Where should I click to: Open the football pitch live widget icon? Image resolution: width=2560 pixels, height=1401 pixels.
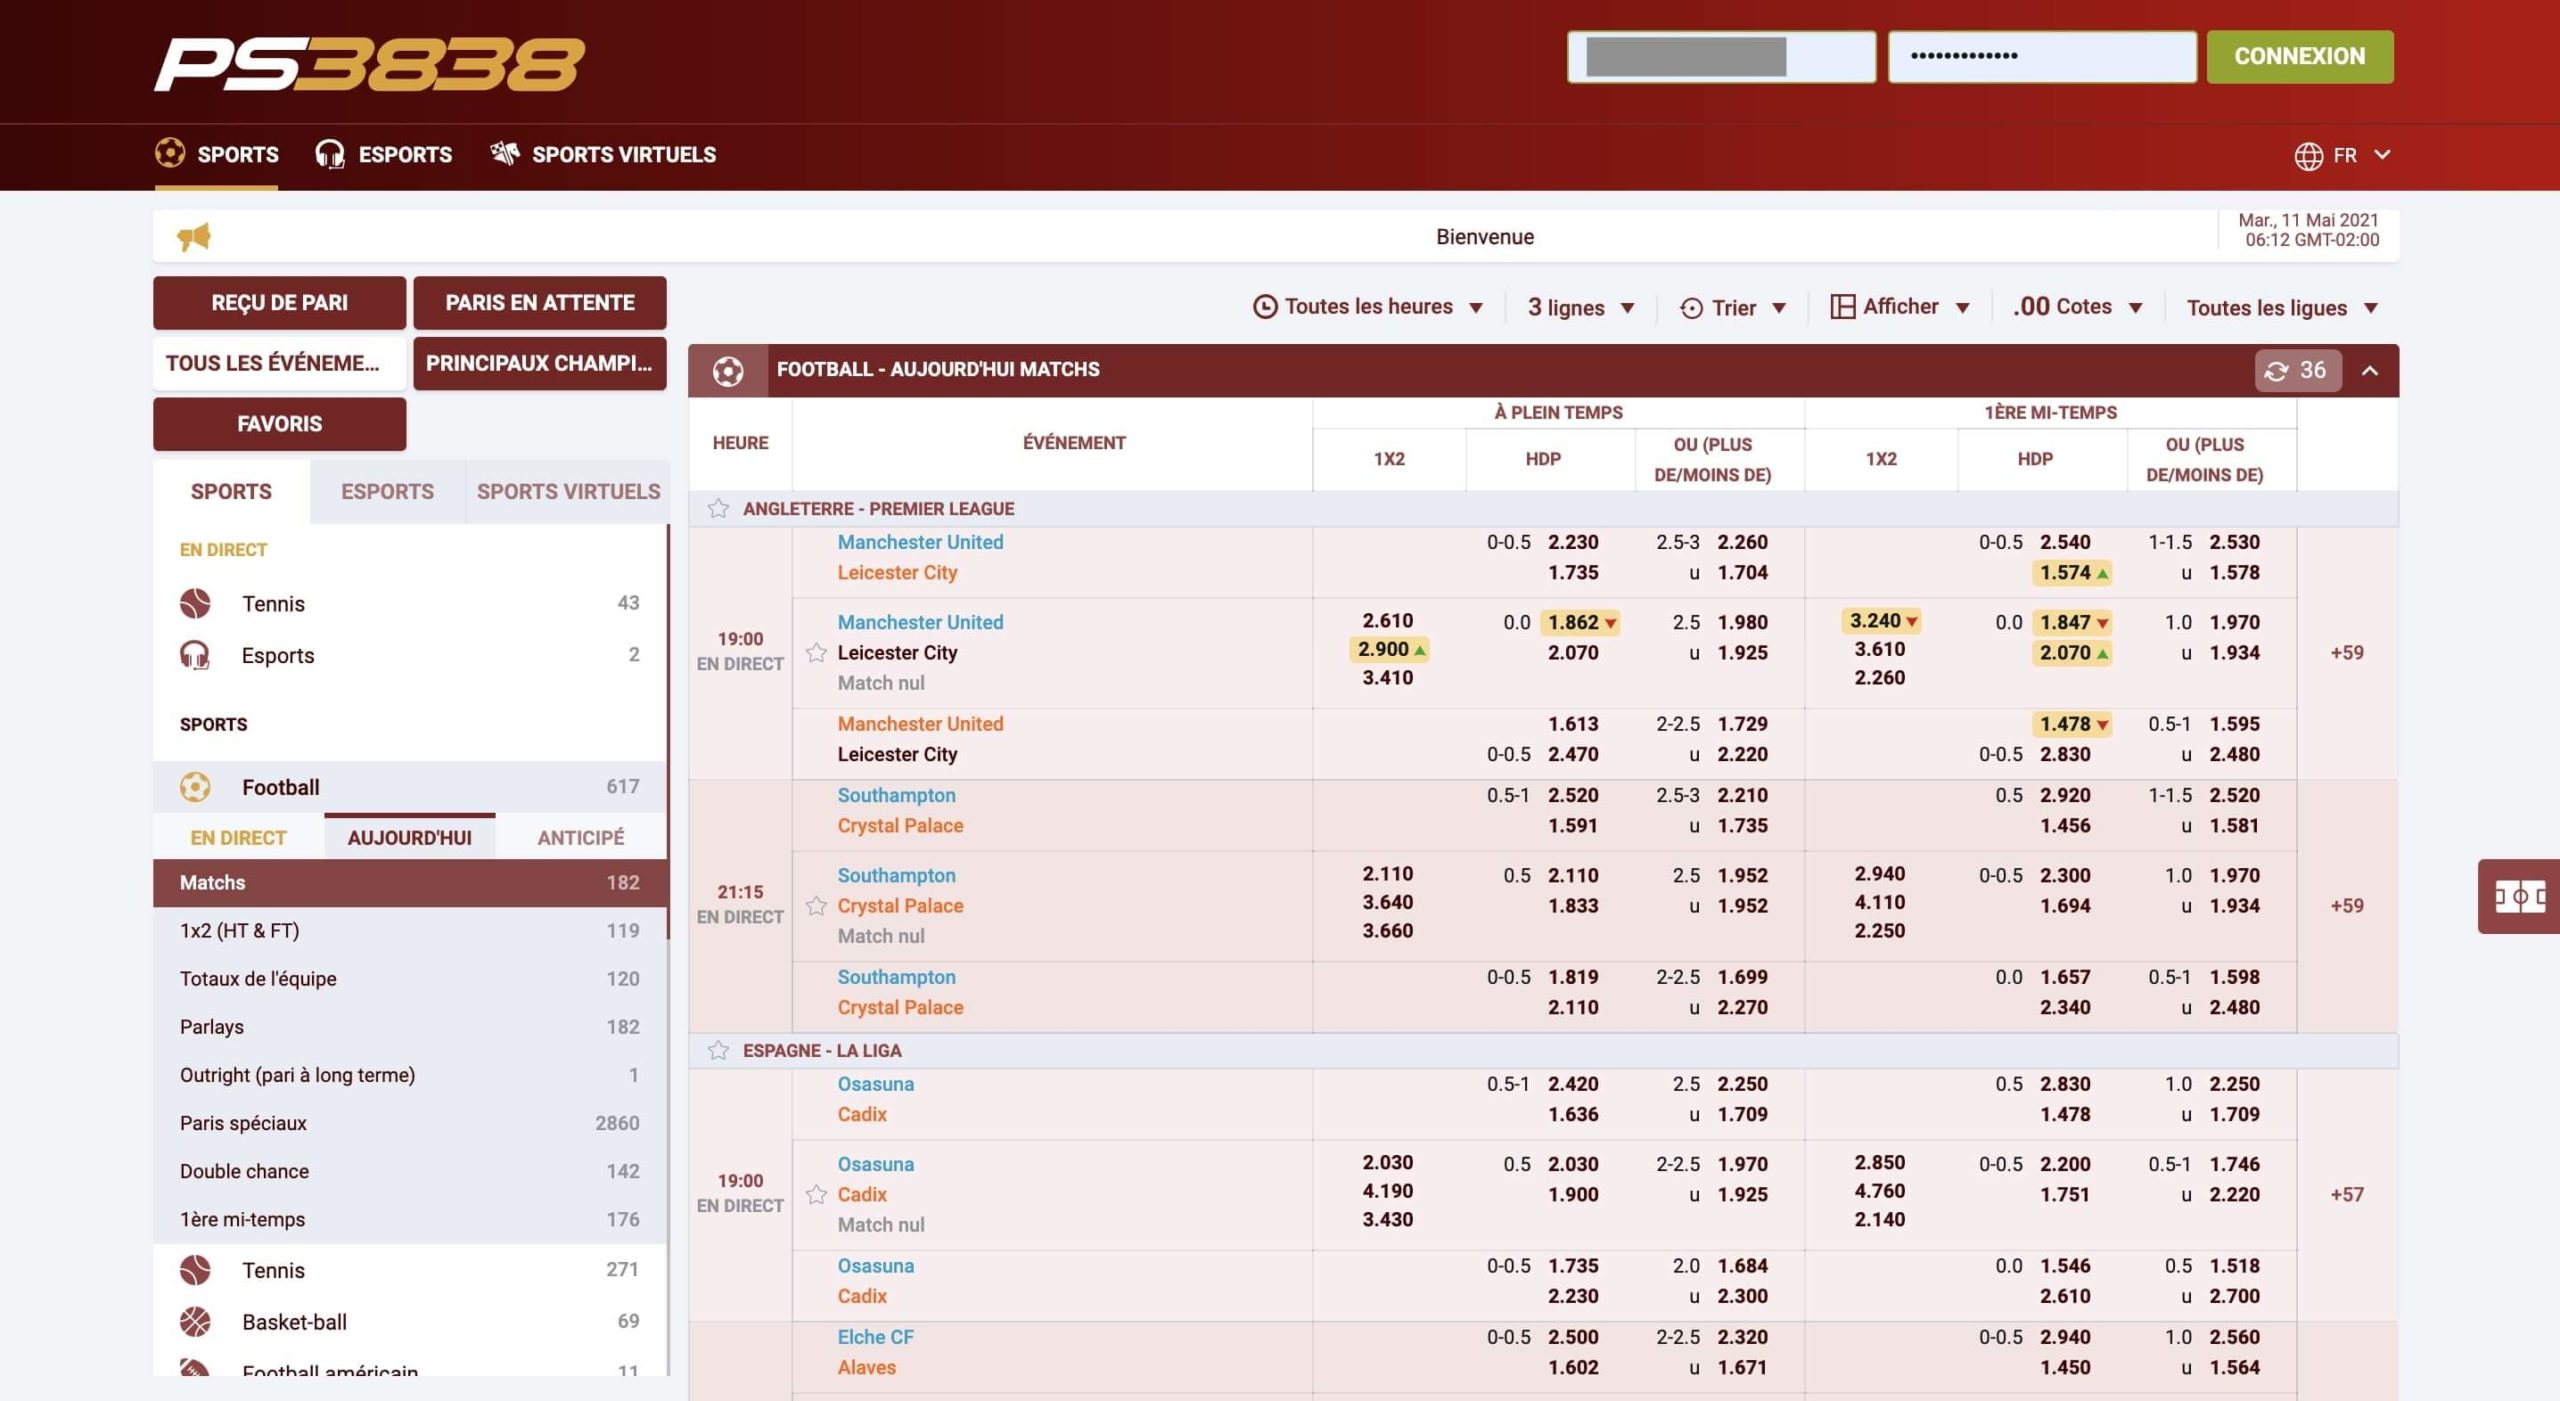click(x=2519, y=896)
